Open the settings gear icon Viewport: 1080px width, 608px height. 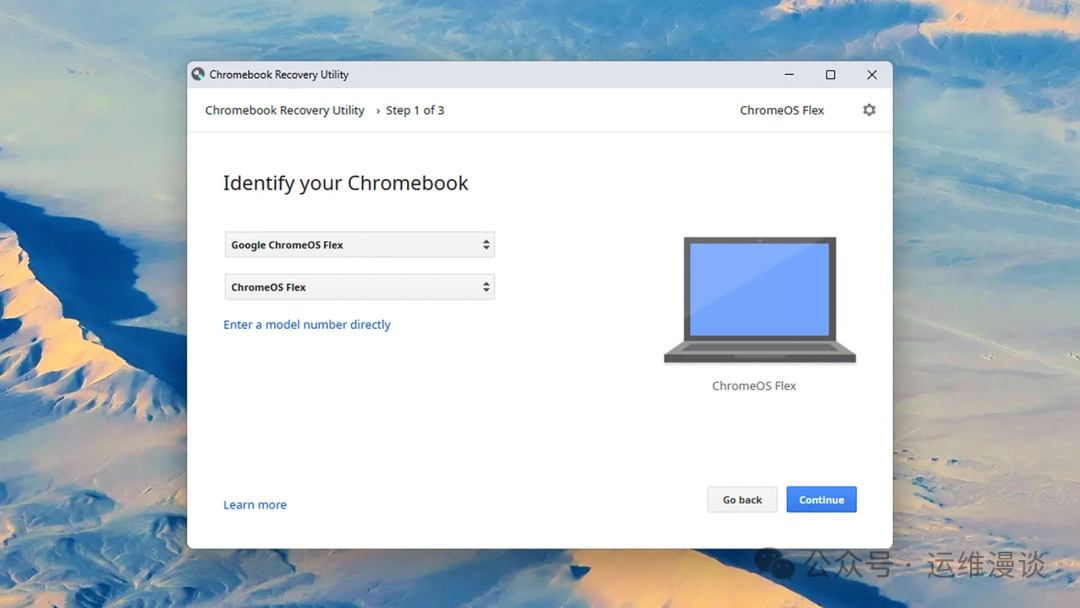(x=868, y=110)
